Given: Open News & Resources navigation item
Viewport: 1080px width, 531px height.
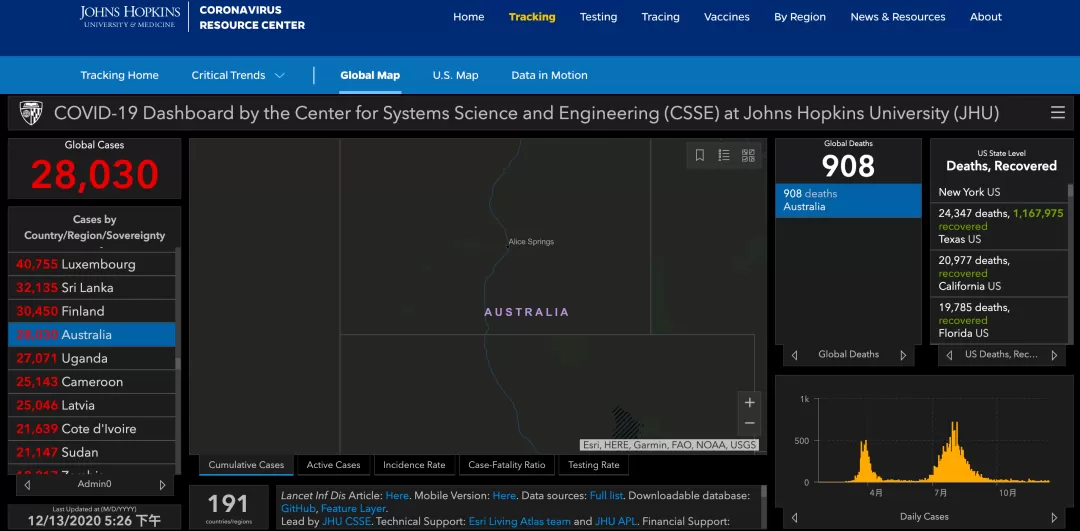Looking at the screenshot, I should pyautogui.click(x=897, y=17).
